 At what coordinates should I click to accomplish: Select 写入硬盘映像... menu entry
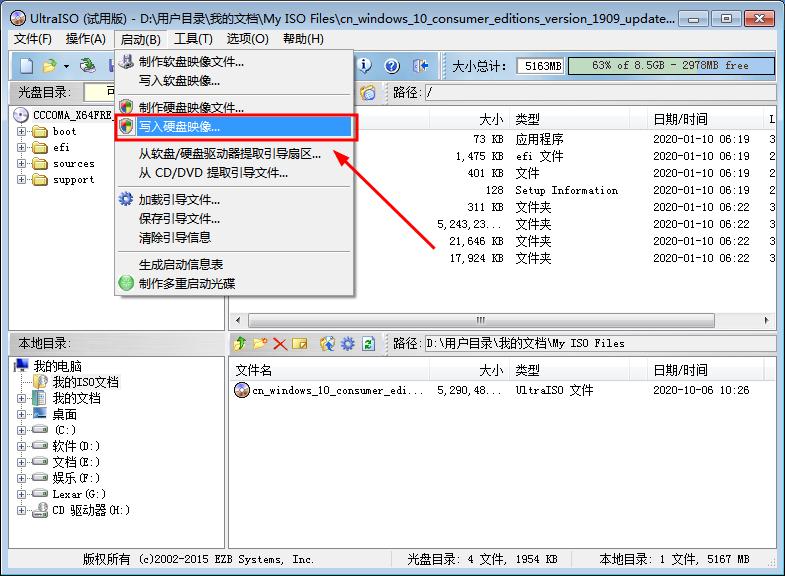pos(235,127)
